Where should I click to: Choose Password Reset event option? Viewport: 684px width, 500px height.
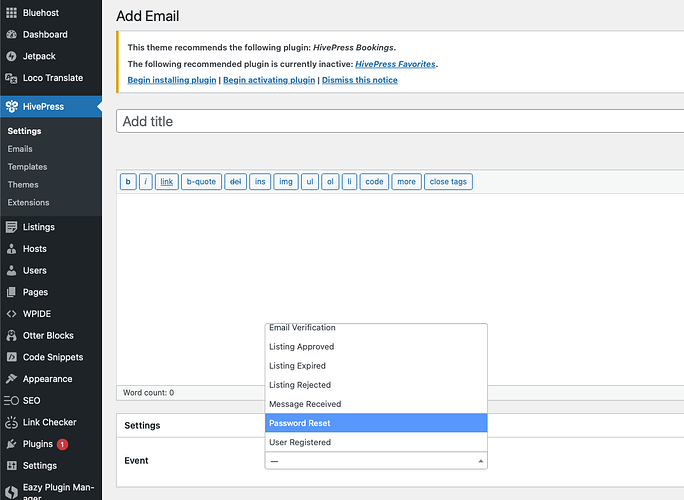pyautogui.click(x=376, y=423)
